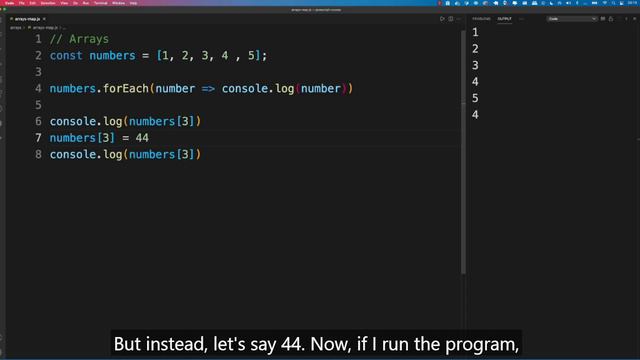Viewport: 640px width, 360px height.
Task: Open the Wi-Fi menu in the menu bar
Action: [x=605, y=3]
